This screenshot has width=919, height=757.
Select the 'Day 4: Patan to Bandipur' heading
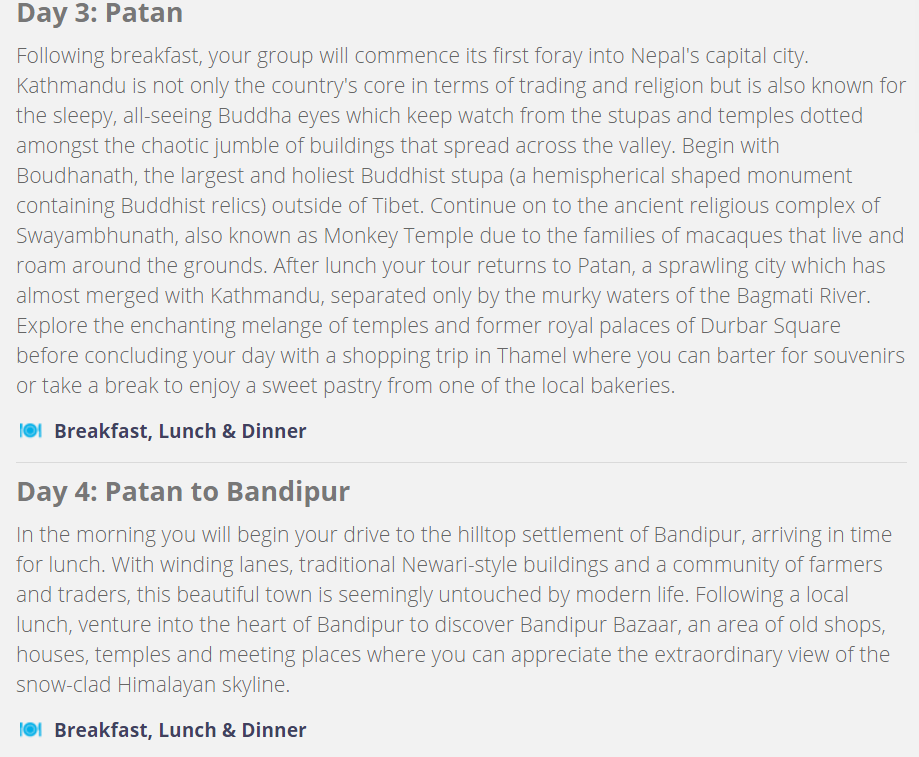click(183, 491)
